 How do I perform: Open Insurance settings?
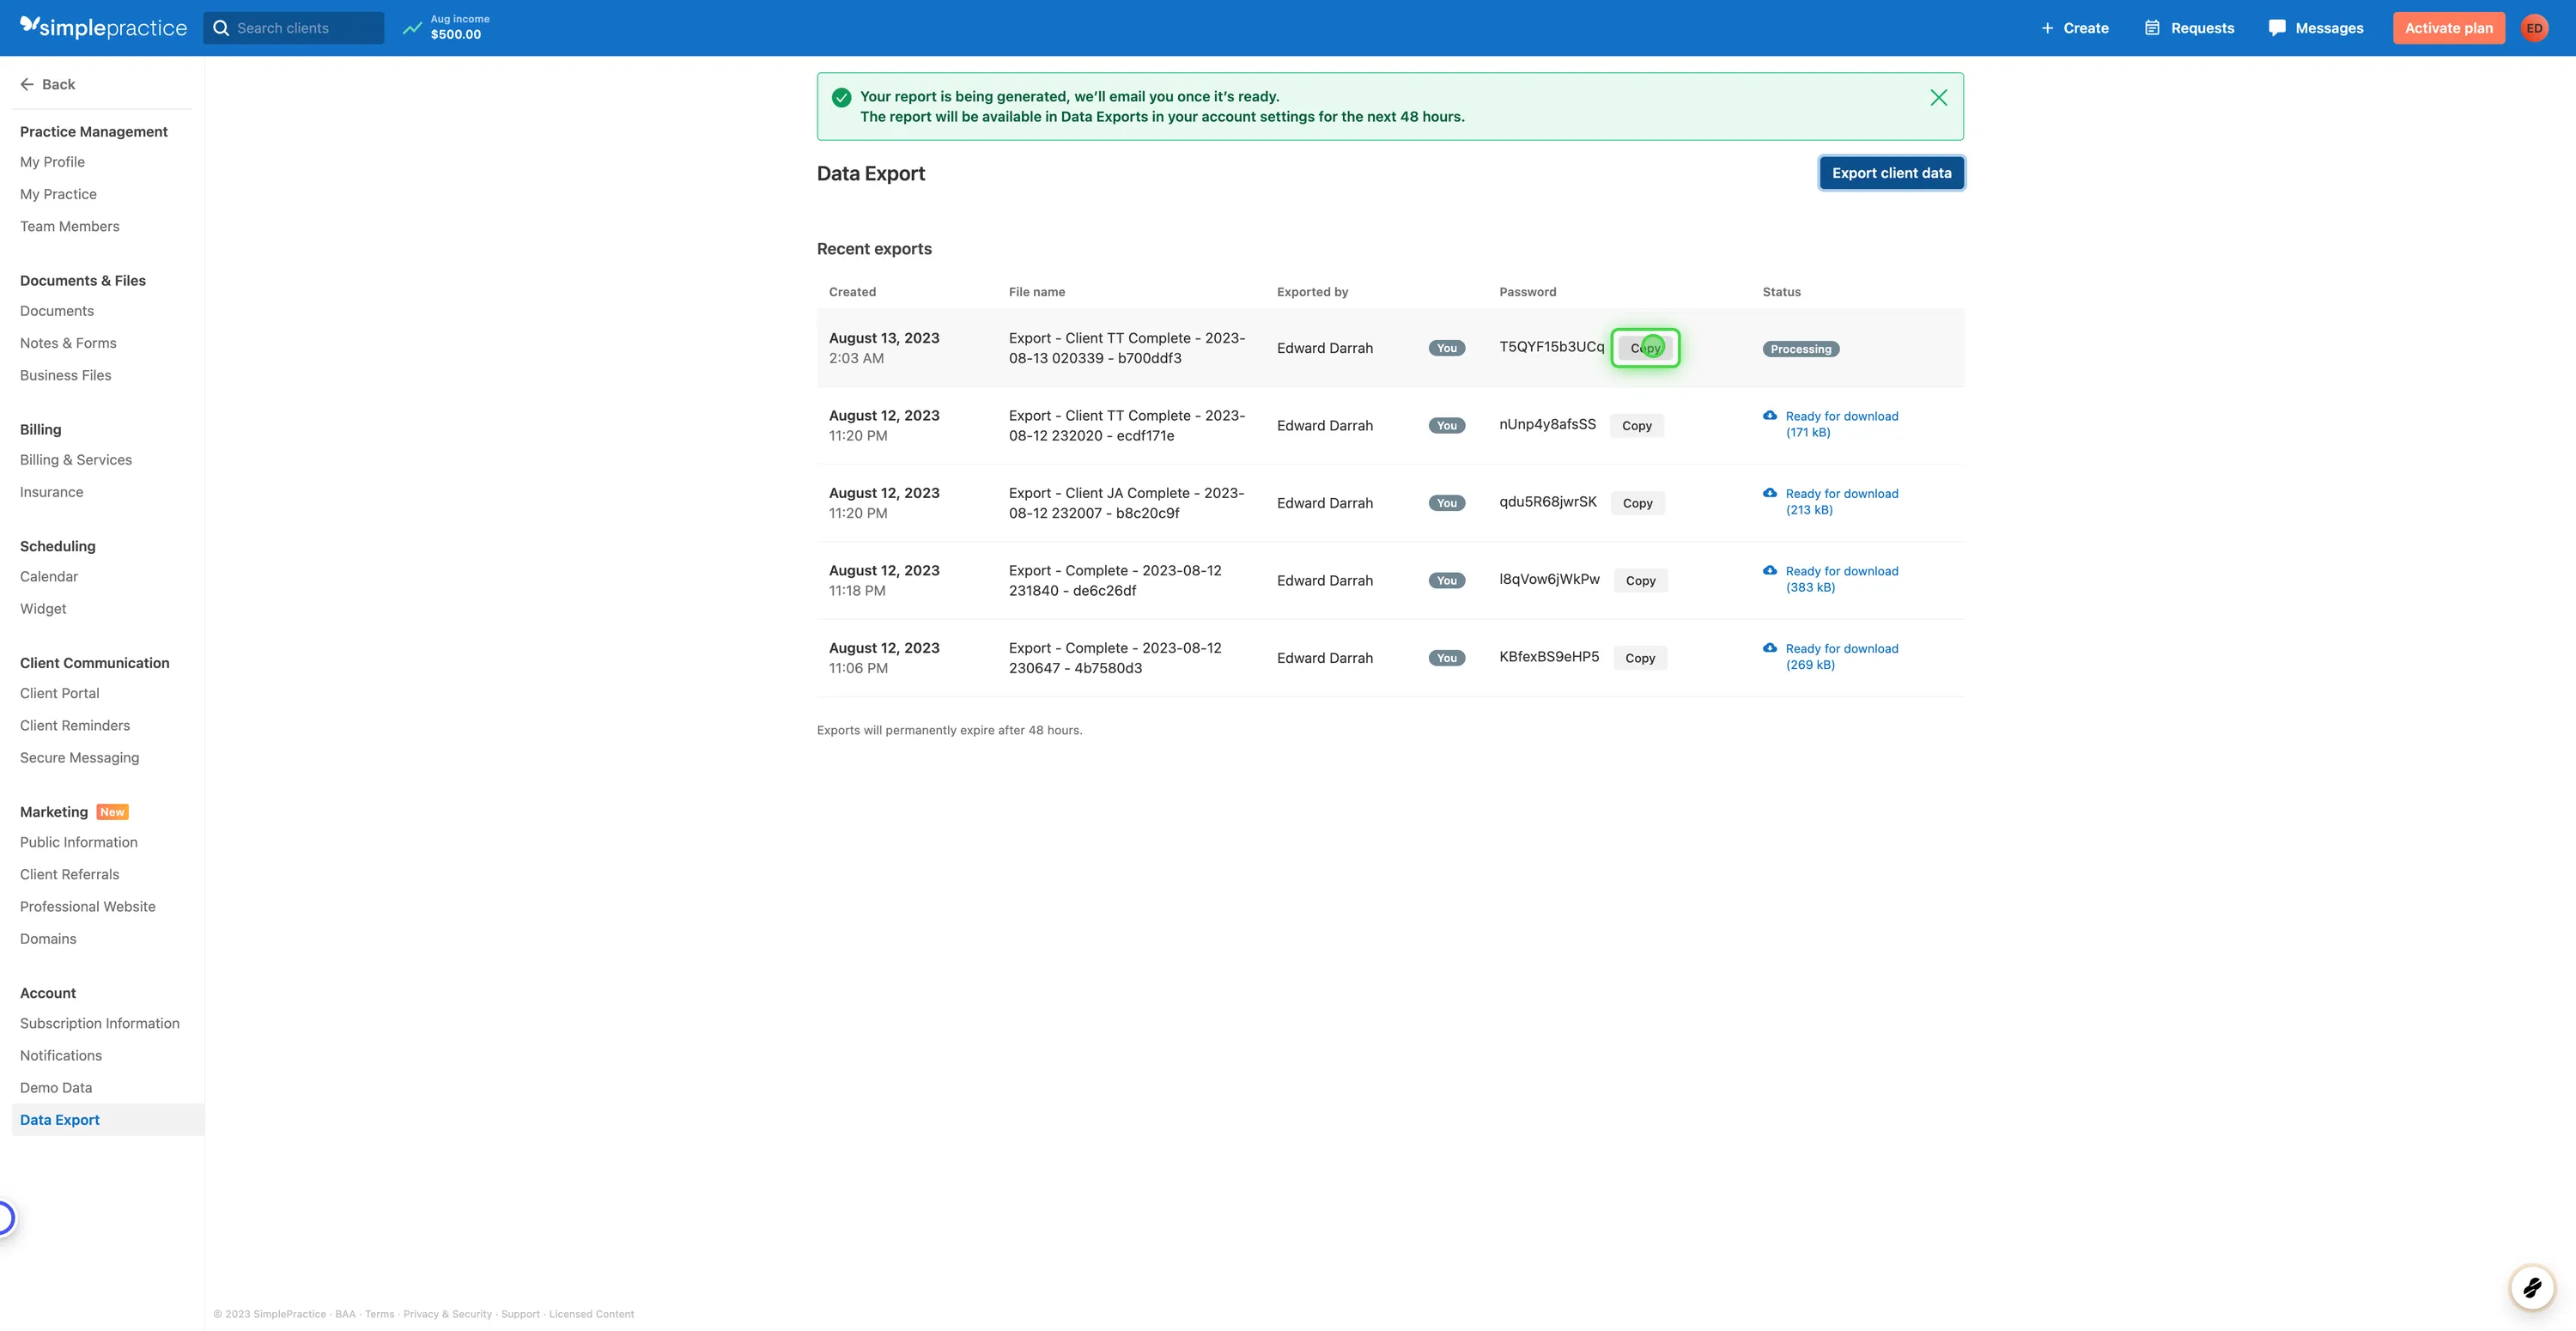point(51,492)
